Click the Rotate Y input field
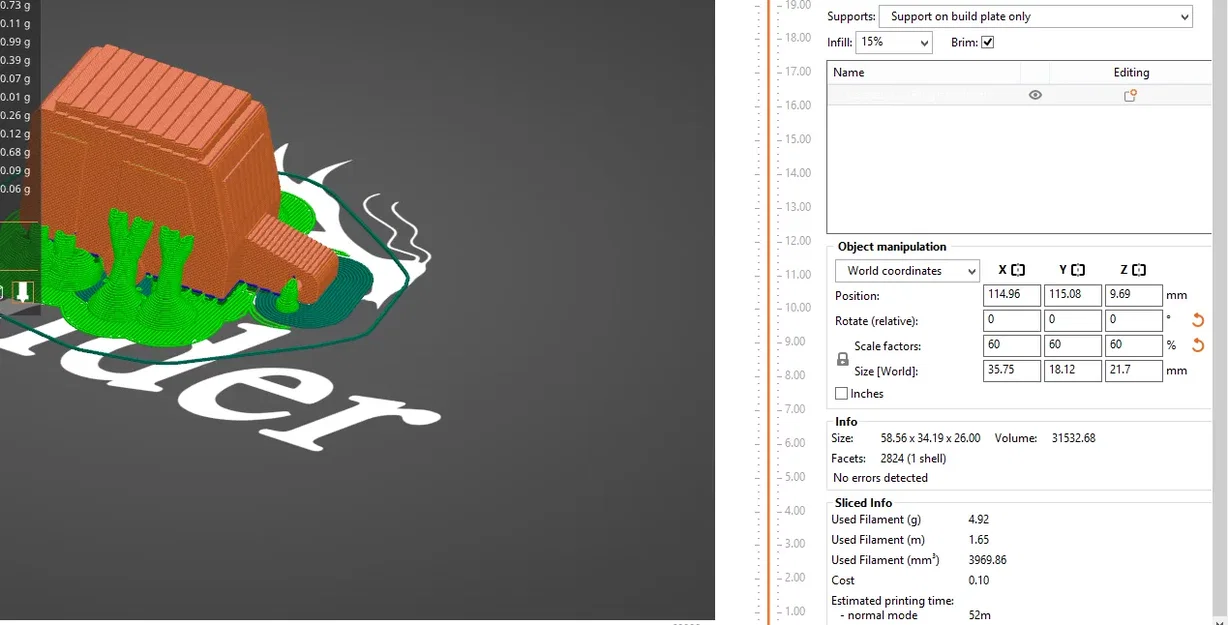 coord(1073,321)
